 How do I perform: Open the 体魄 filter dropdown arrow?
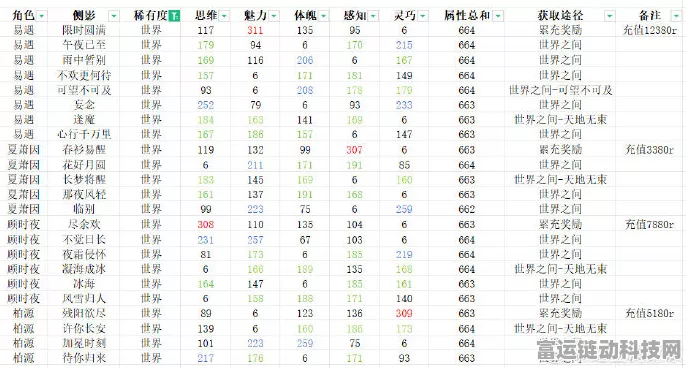[x=323, y=16]
